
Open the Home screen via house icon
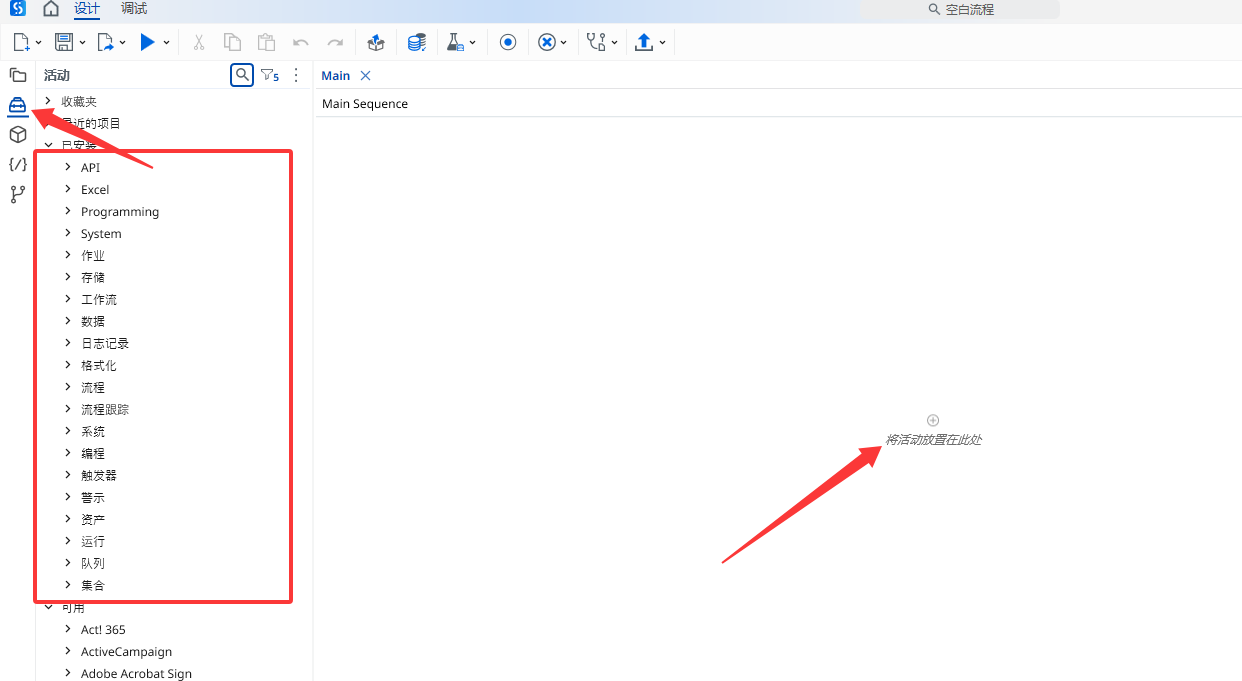pos(51,9)
